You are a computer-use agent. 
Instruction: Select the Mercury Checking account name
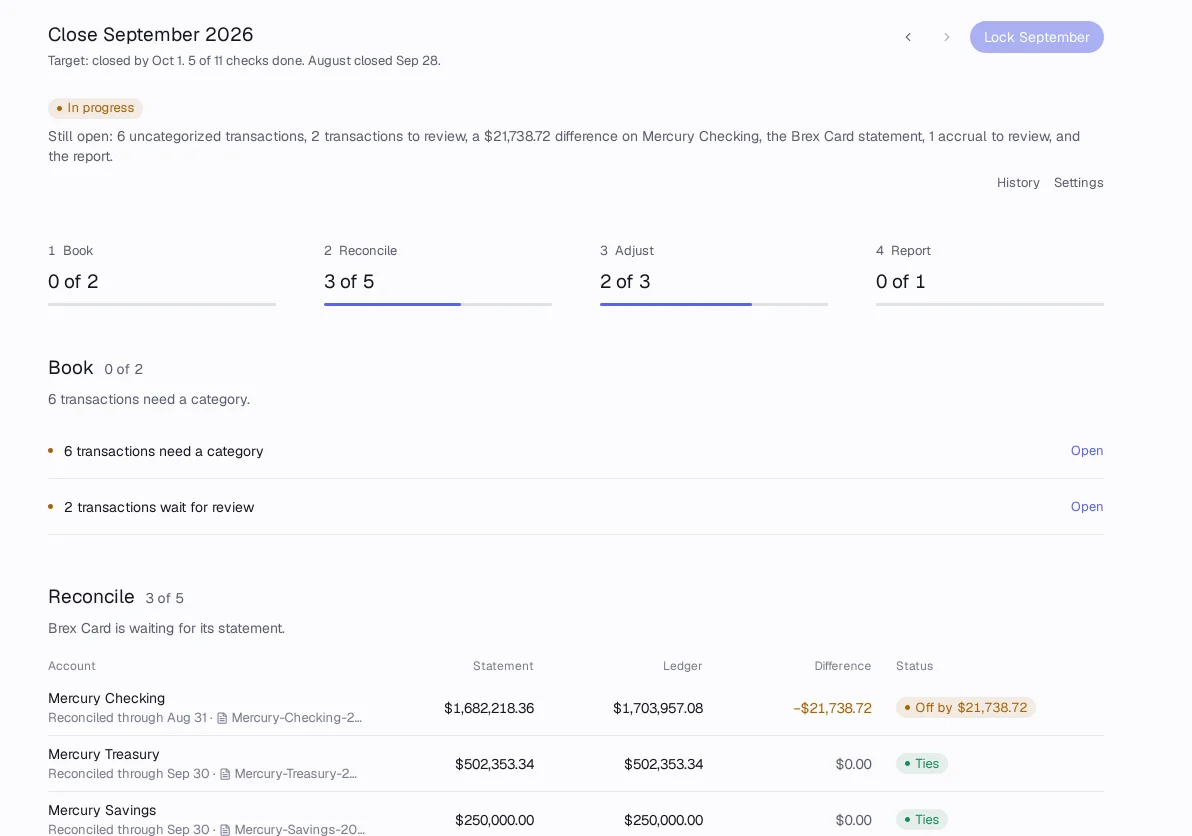tap(106, 698)
